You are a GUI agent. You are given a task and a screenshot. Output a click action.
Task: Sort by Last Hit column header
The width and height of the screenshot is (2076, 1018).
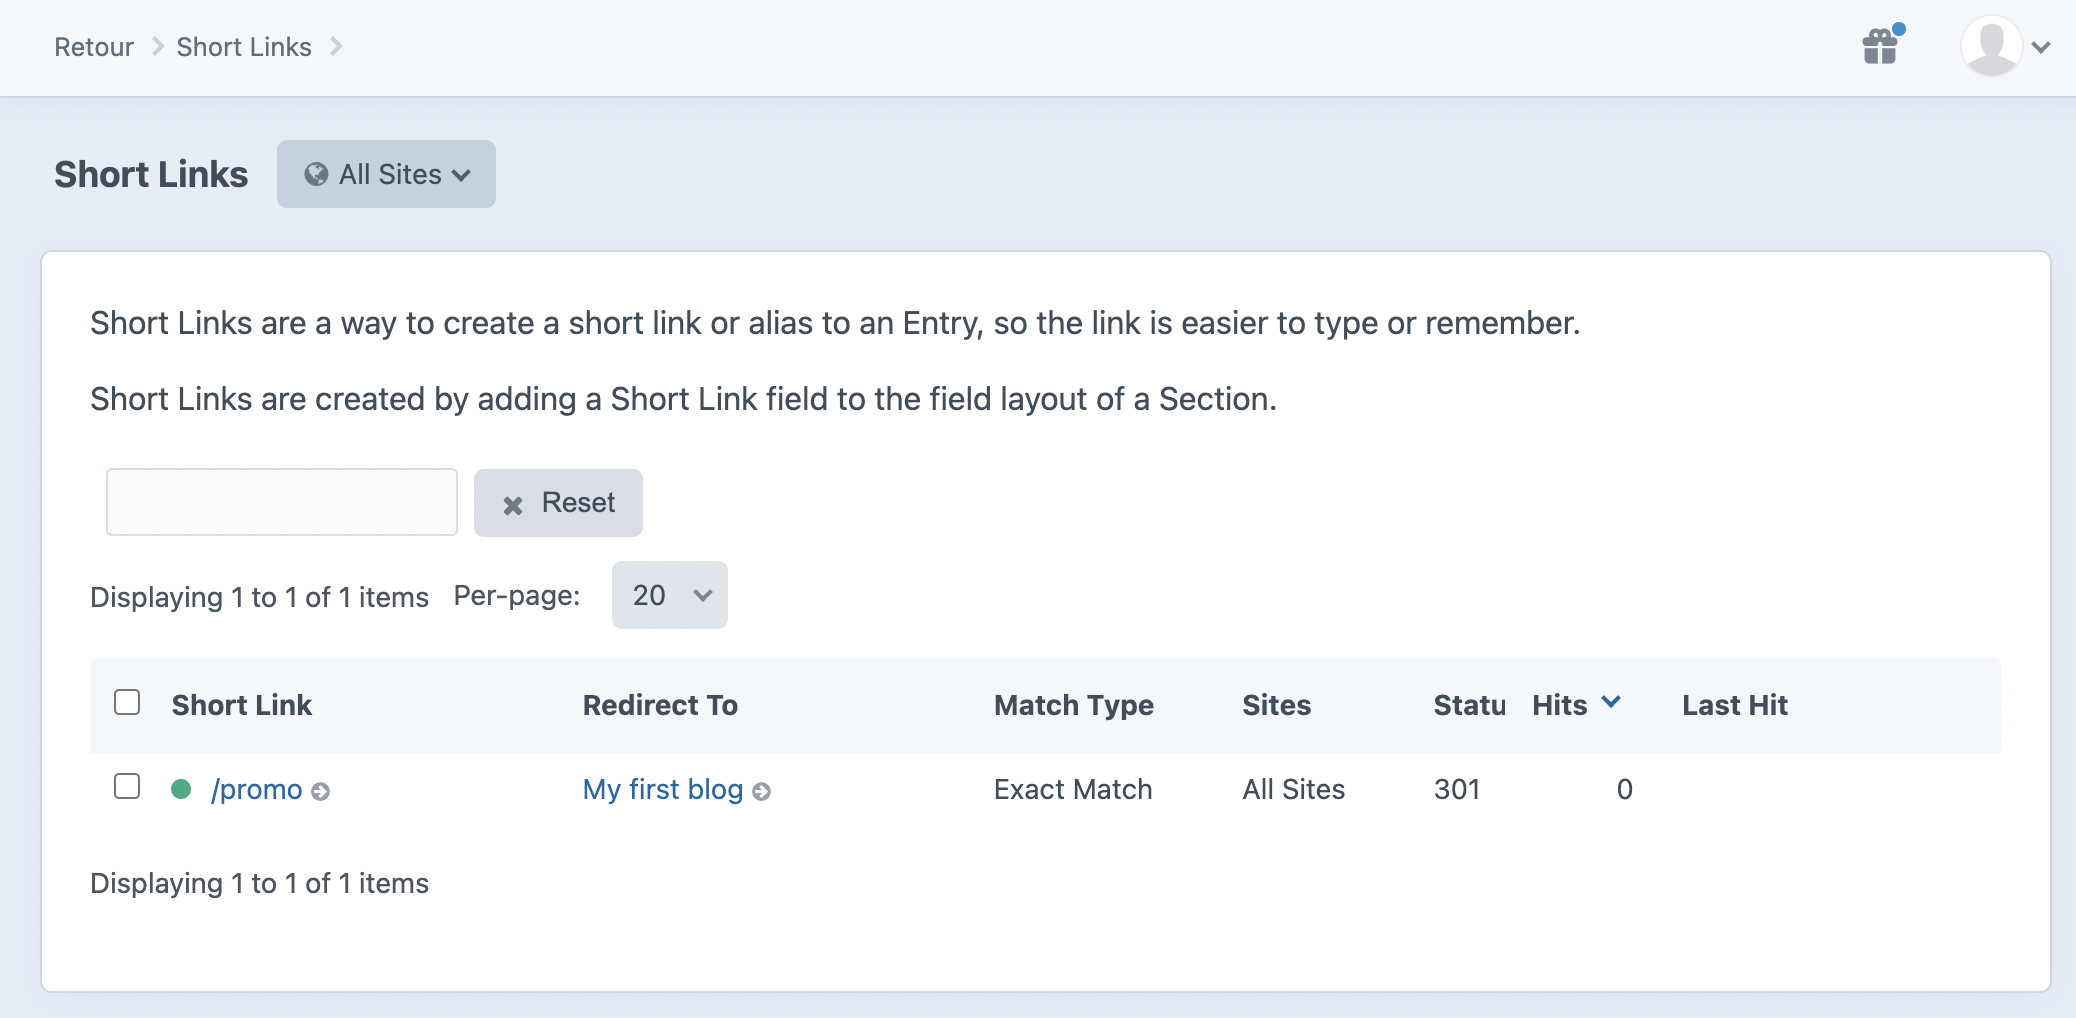point(1735,705)
